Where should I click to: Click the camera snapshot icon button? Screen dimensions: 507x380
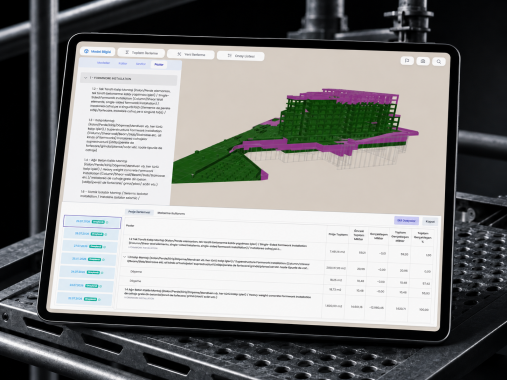pos(423,61)
